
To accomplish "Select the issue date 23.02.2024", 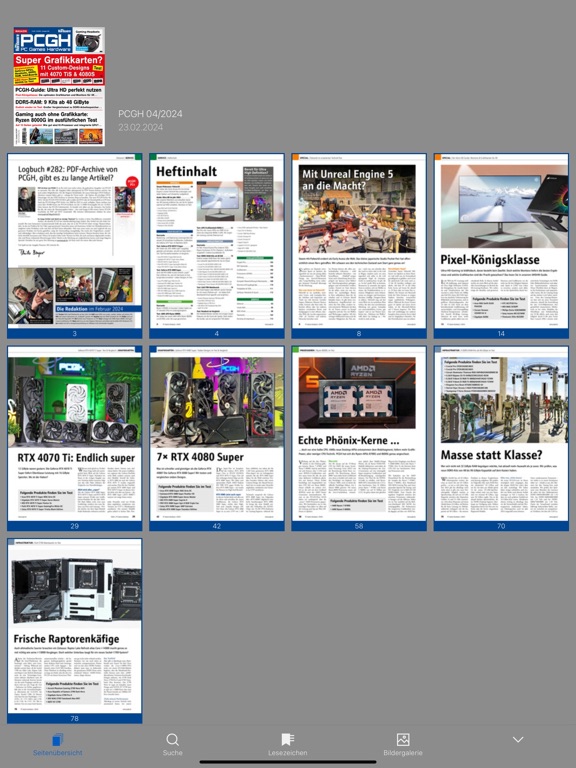I will (x=141, y=127).
